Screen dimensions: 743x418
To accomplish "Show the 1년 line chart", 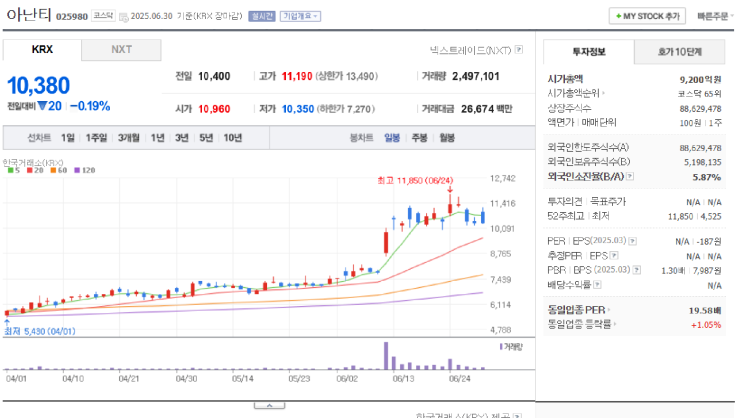I will click(x=157, y=138).
